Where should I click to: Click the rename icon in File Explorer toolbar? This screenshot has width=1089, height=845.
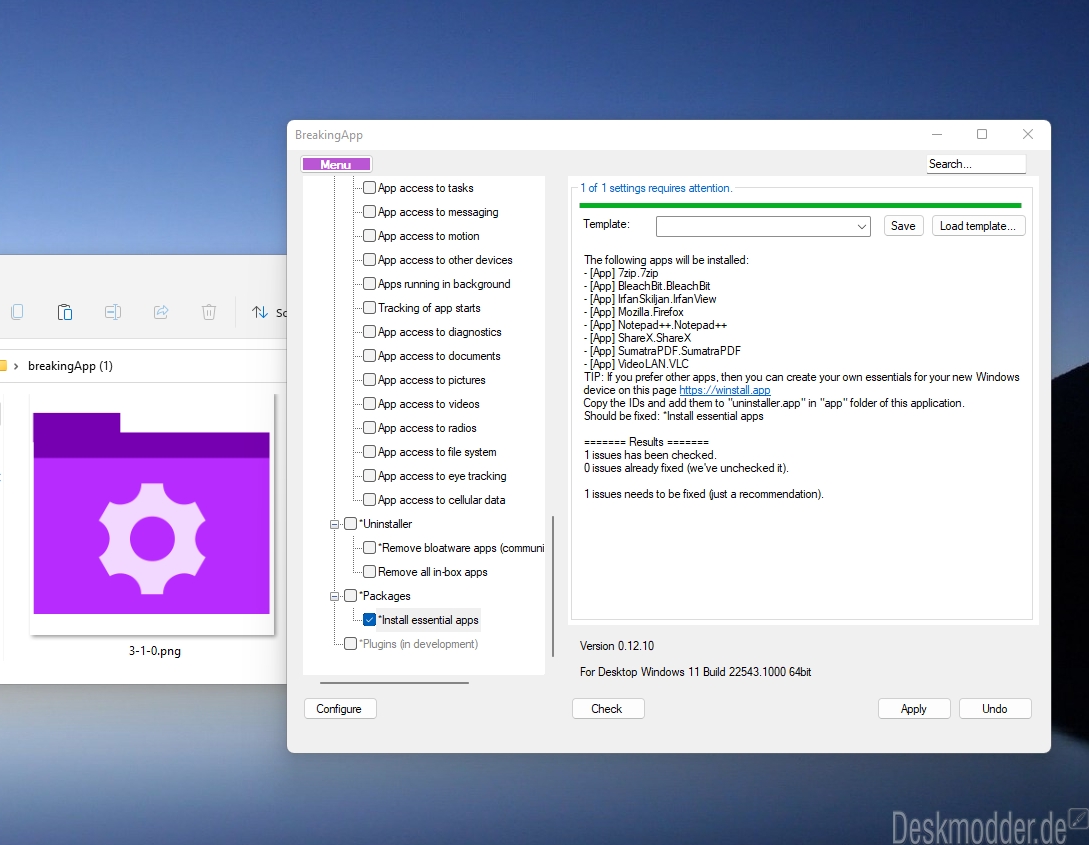tap(113, 312)
